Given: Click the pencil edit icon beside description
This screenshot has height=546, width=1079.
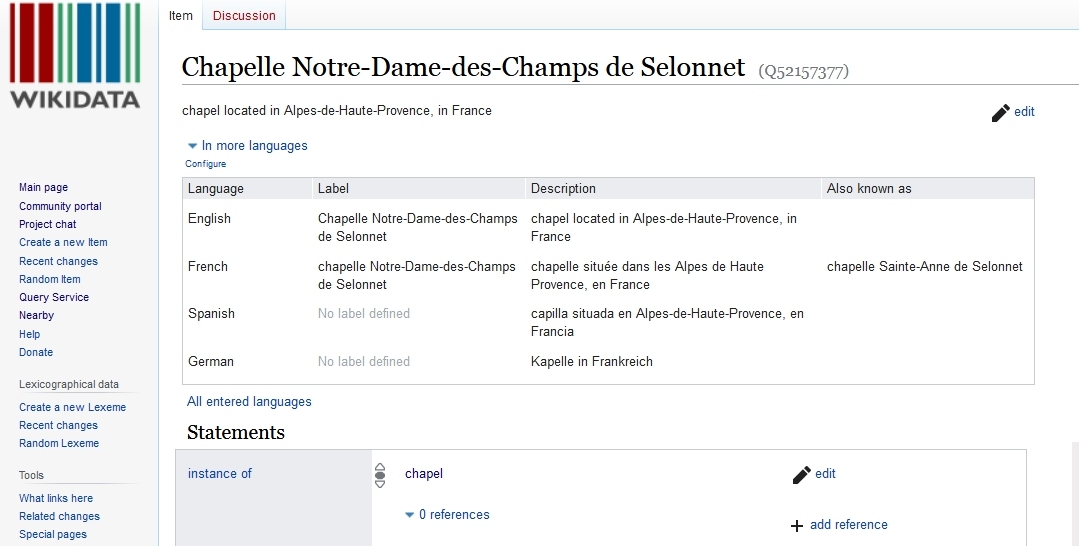Looking at the screenshot, I should [1000, 112].
